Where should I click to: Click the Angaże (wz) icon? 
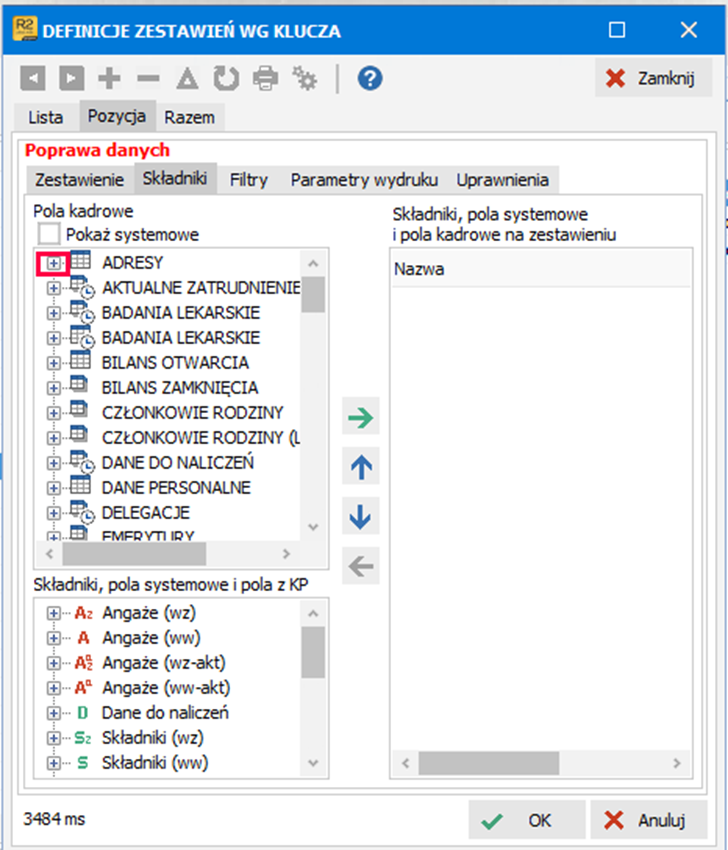point(83,613)
